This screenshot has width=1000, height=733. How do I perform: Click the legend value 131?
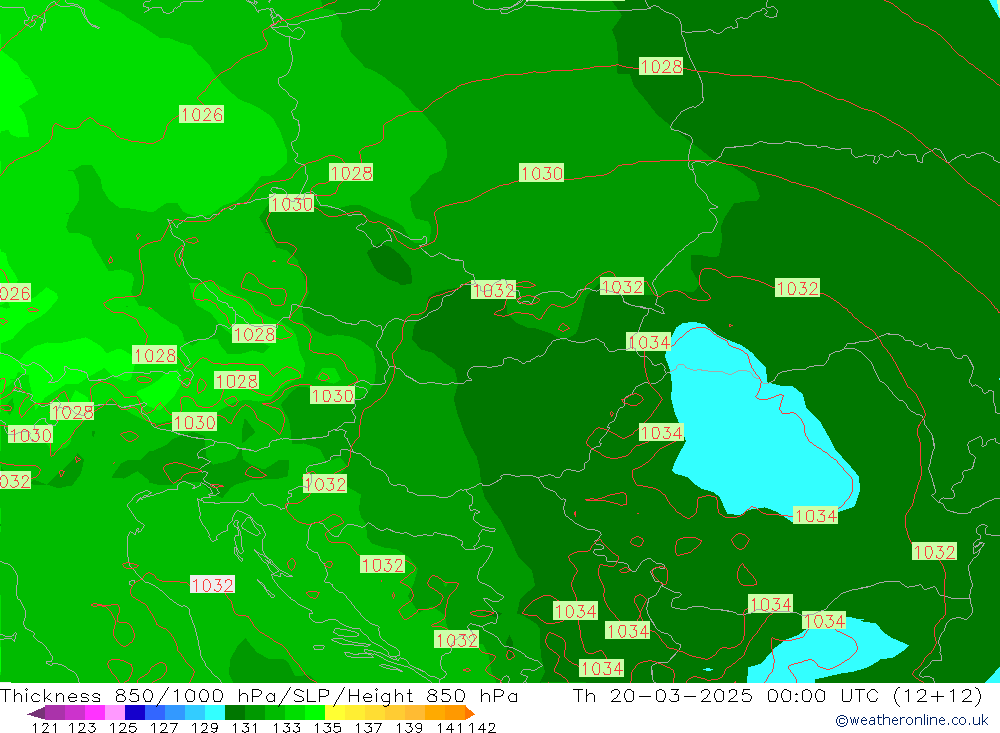pyautogui.click(x=245, y=727)
